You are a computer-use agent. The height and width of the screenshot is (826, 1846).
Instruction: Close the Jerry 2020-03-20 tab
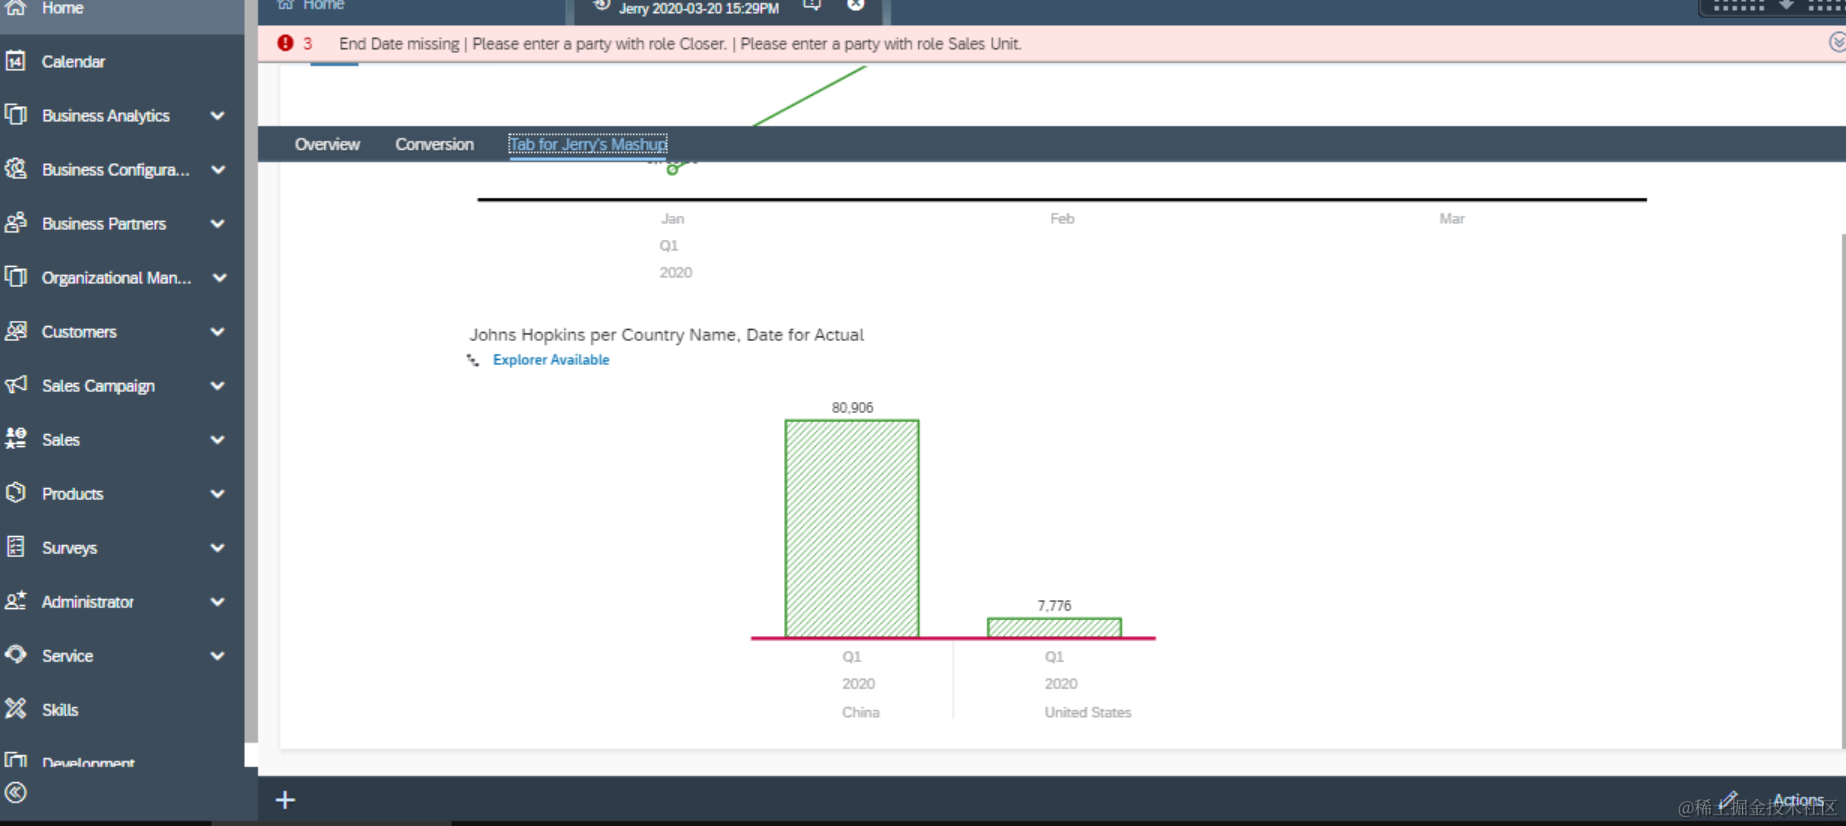[856, 5]
